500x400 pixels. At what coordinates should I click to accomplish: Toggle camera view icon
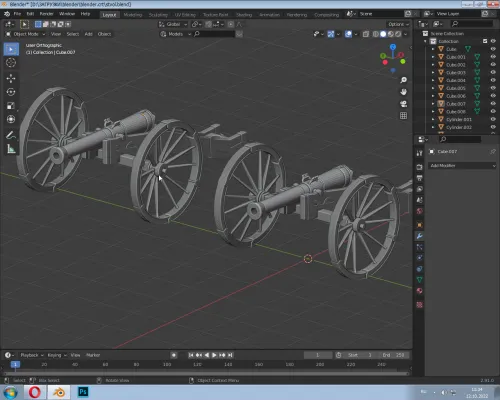pyautogui.click(x=403, y=104)
